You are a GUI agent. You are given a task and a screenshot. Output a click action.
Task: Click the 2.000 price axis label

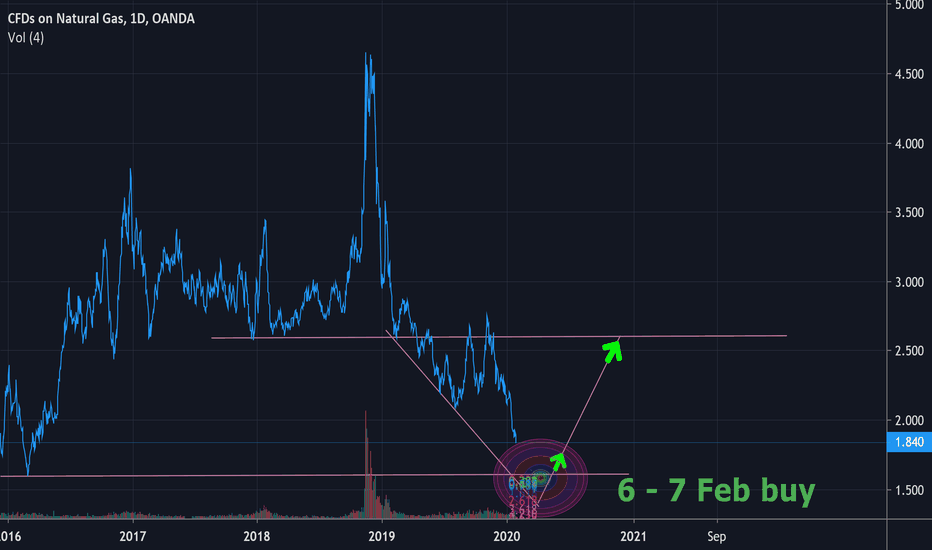(x=909, y=420)
